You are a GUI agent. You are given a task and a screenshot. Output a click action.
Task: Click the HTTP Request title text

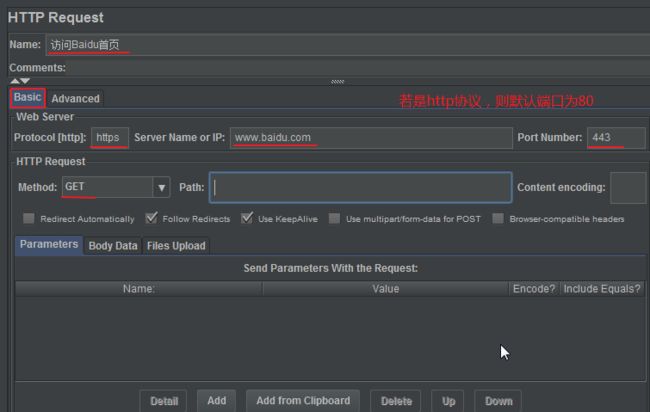[56, 18]
